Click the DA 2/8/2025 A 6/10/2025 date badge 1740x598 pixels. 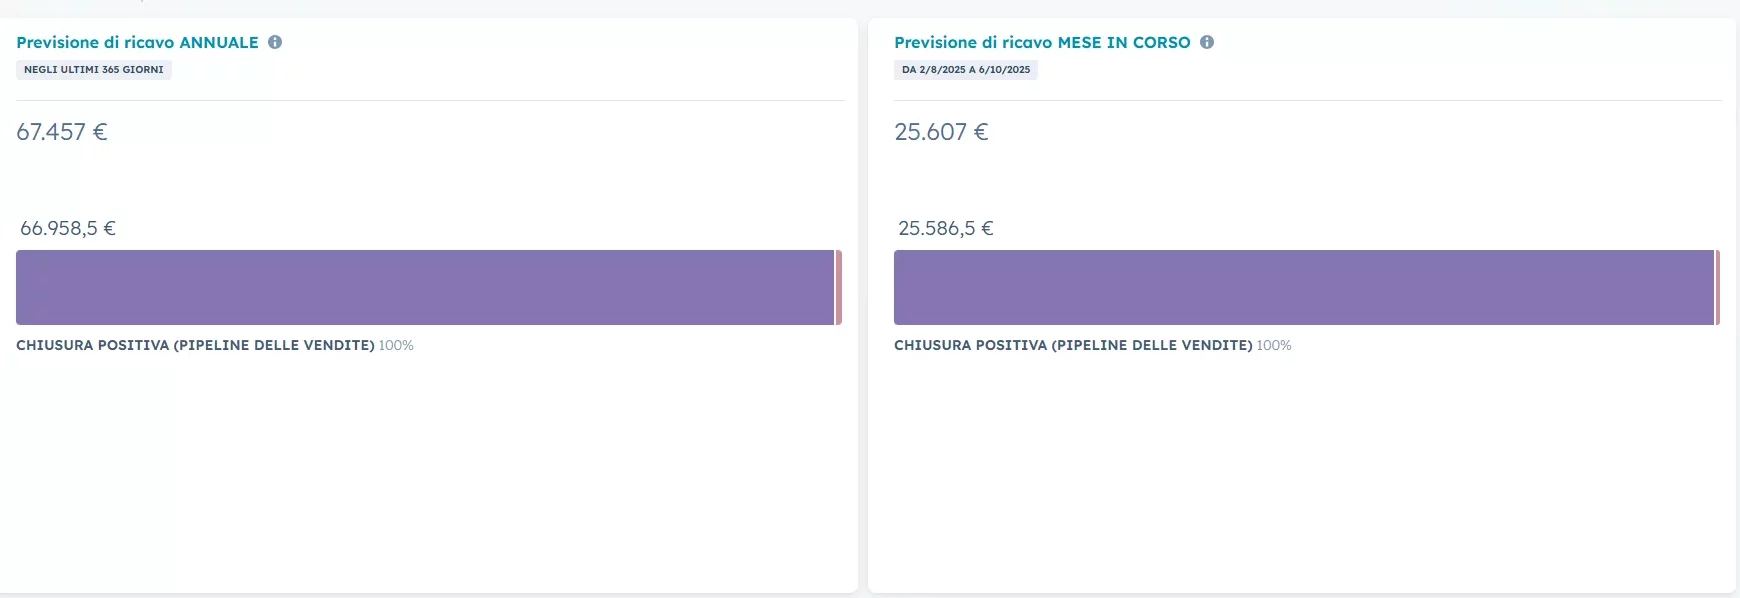[x=965, y=70]
